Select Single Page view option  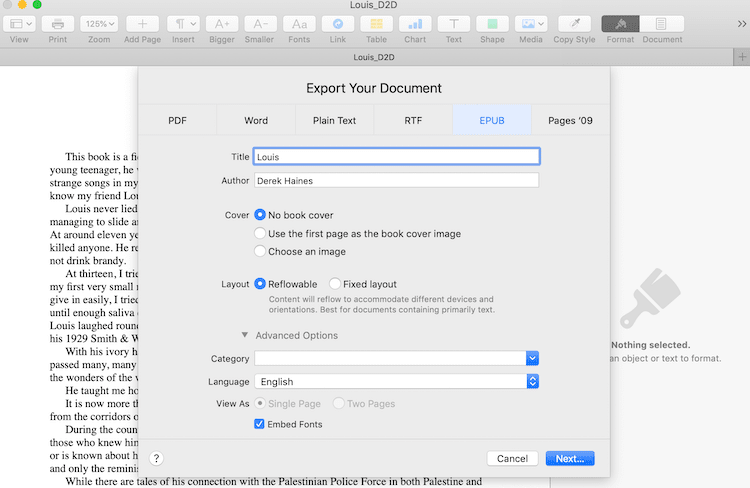pos(260,403)
